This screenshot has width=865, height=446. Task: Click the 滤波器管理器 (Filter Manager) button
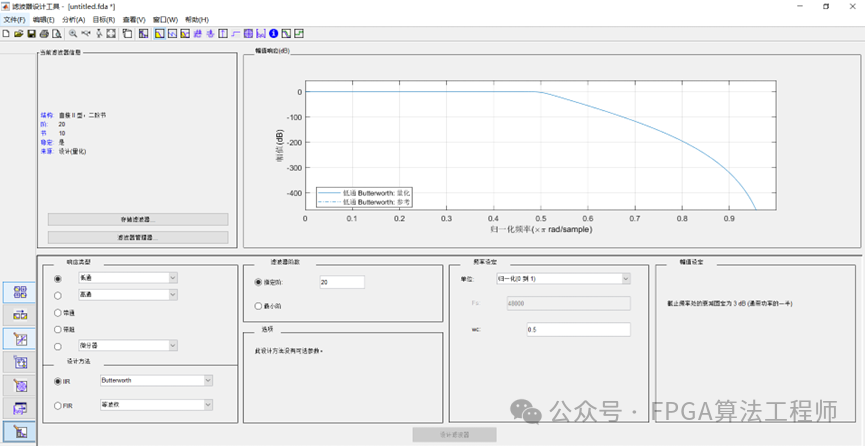[x=138, y=238]
